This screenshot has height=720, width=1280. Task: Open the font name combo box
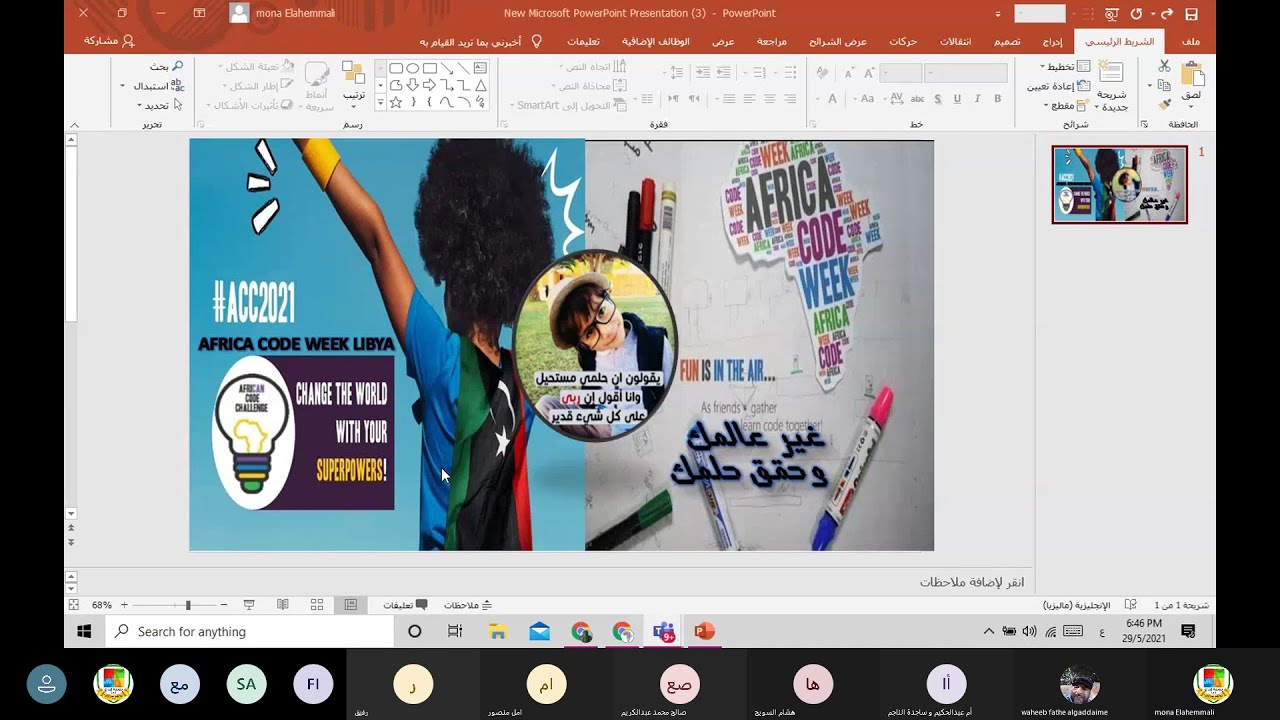(966, 73)
